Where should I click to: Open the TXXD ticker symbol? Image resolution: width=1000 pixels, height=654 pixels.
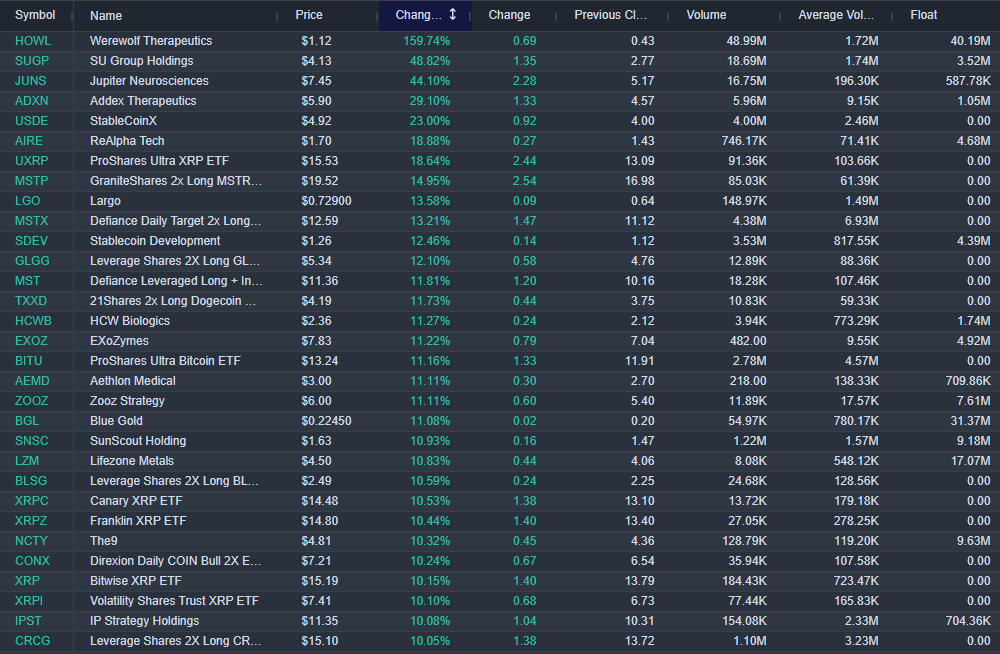(x=31, y=301)
